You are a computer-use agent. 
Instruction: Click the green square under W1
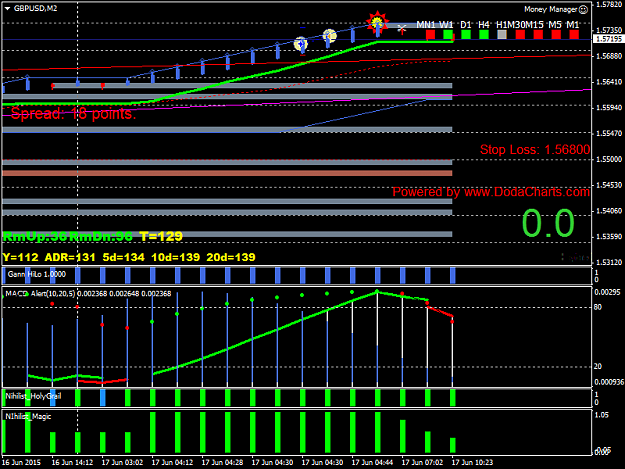coord(448,35)
